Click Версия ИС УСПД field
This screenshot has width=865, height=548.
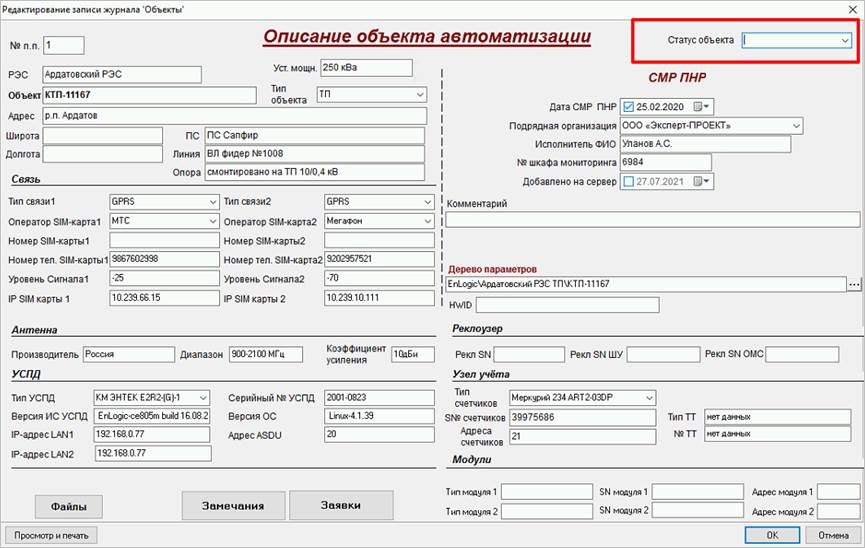(152, 416)
